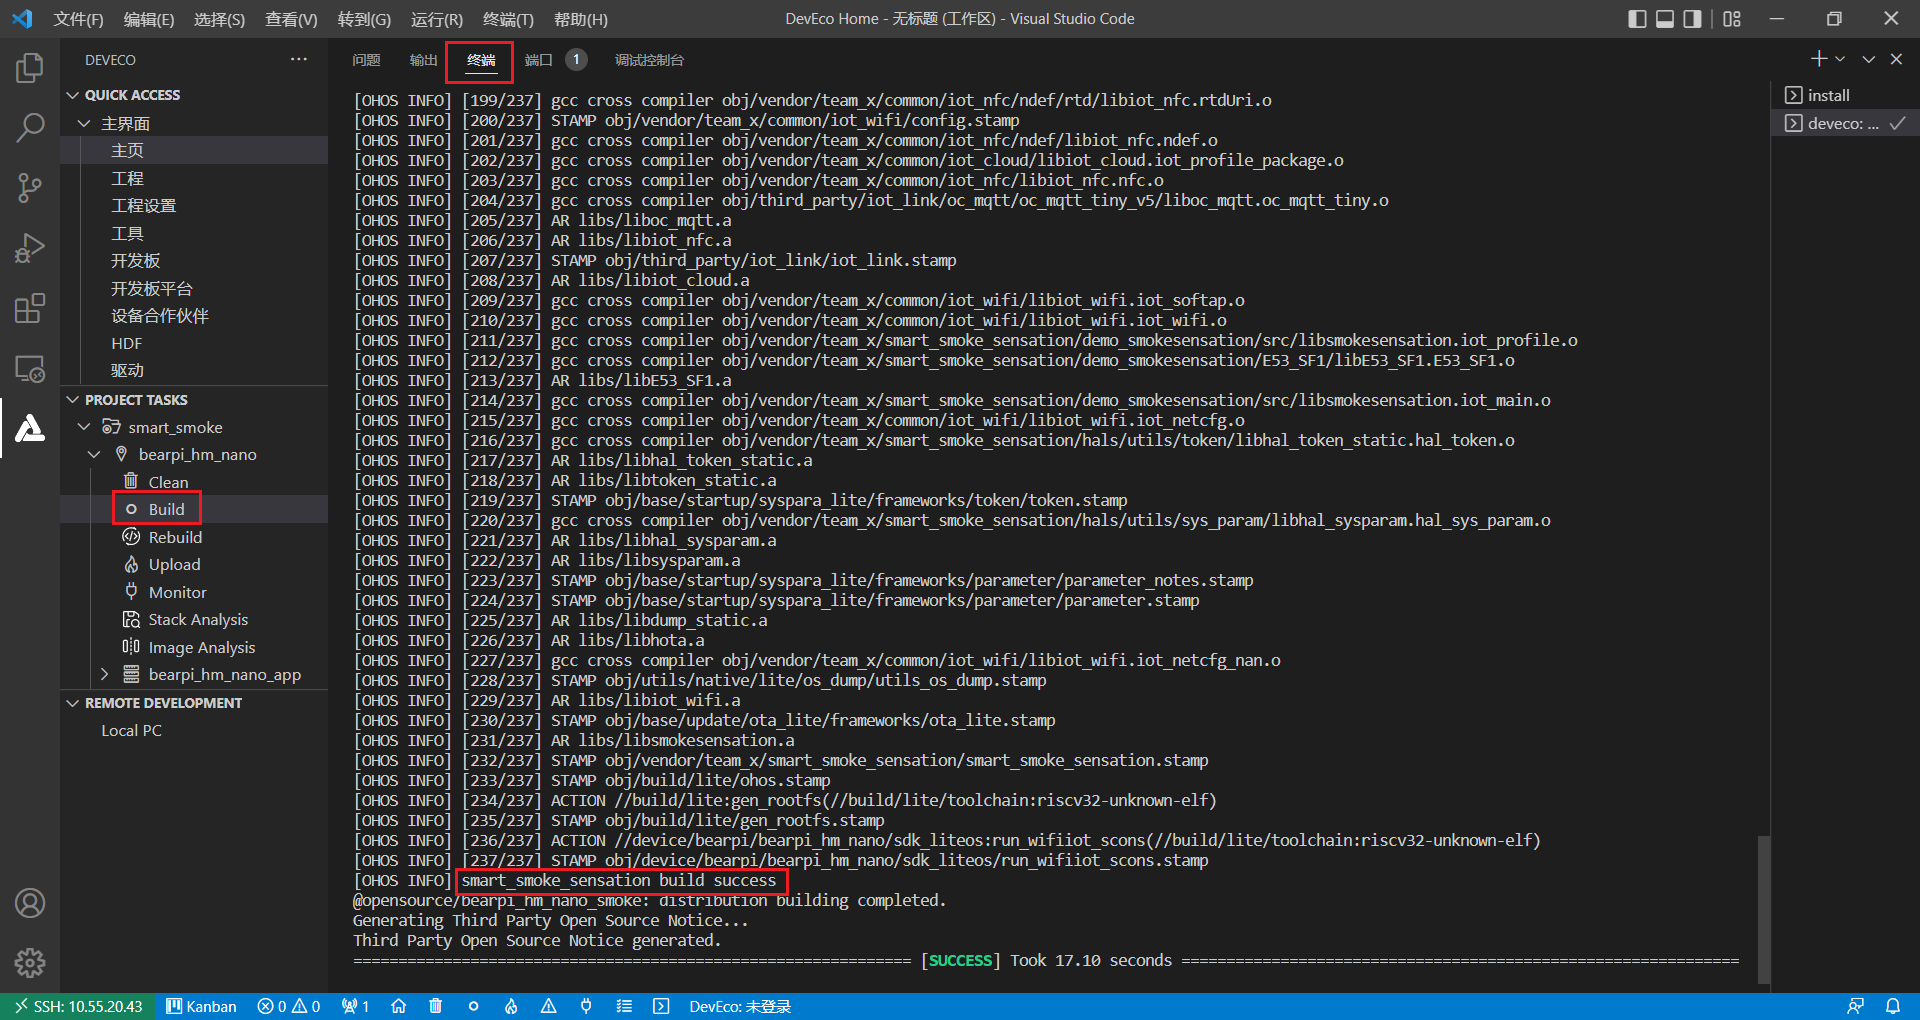Click the forwarded ports indicator showing 1
The width and height of the screenshot is (1920, 1020).
point(355,1006)
